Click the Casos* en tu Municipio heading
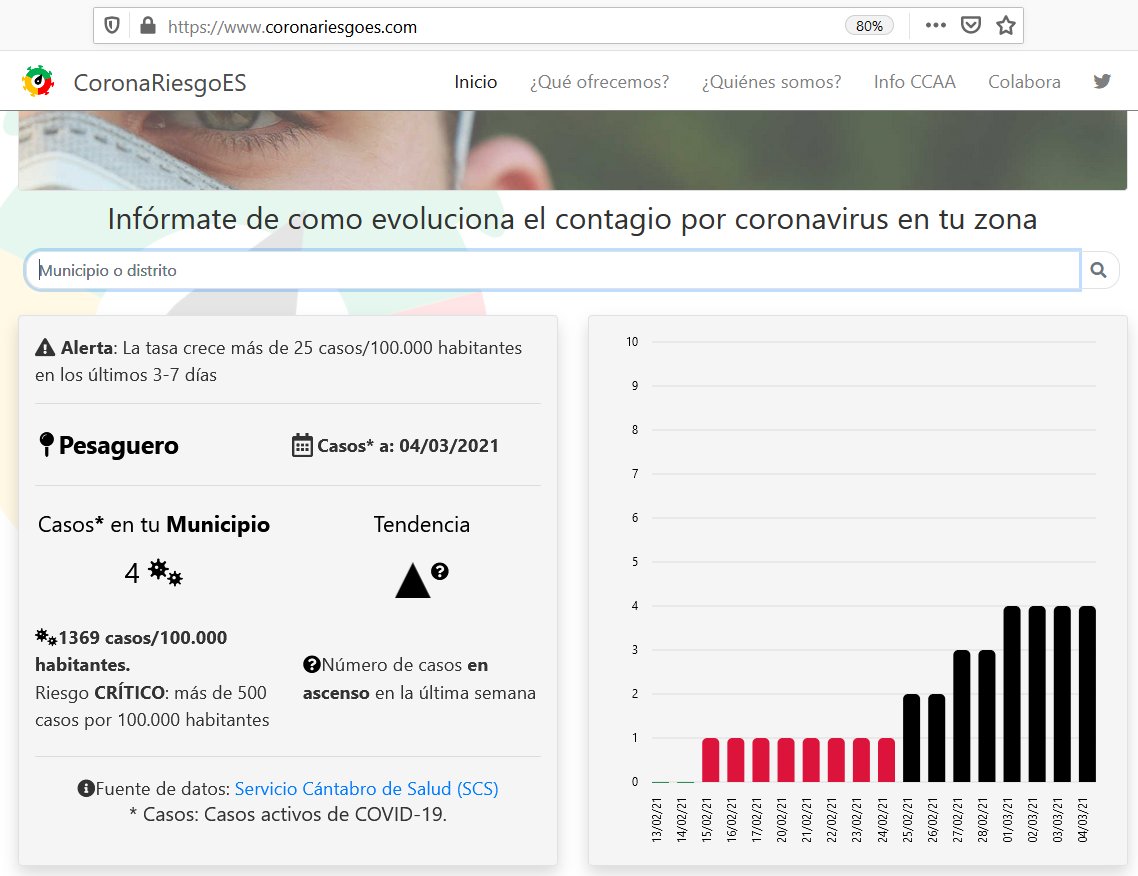This screenshot has height=876, width=1138. [154, 525]
